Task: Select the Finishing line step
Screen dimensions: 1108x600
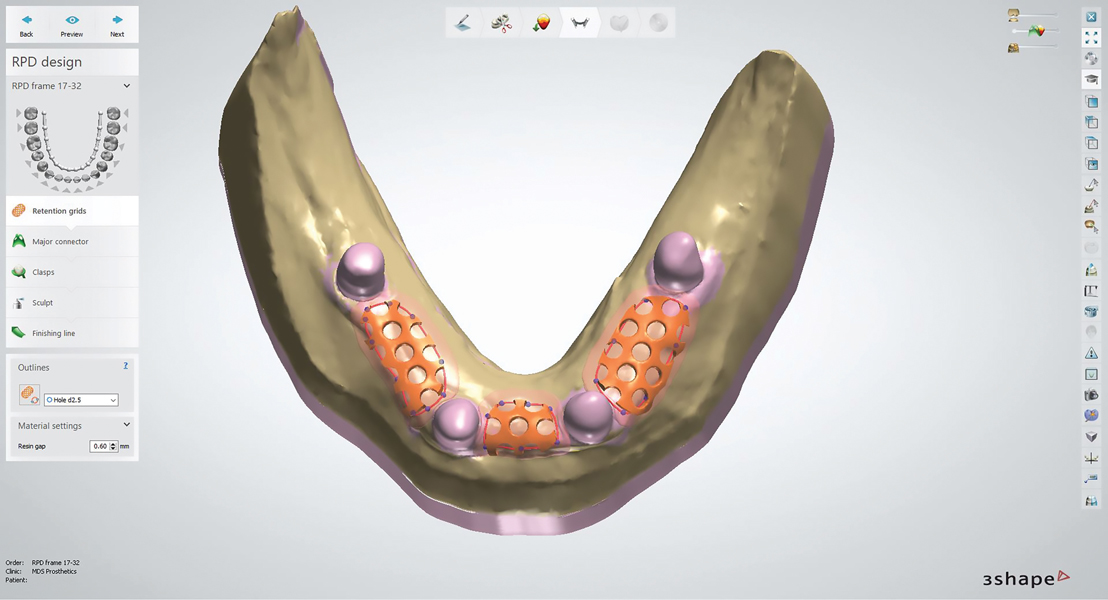Action: click(x=55, y=333)
